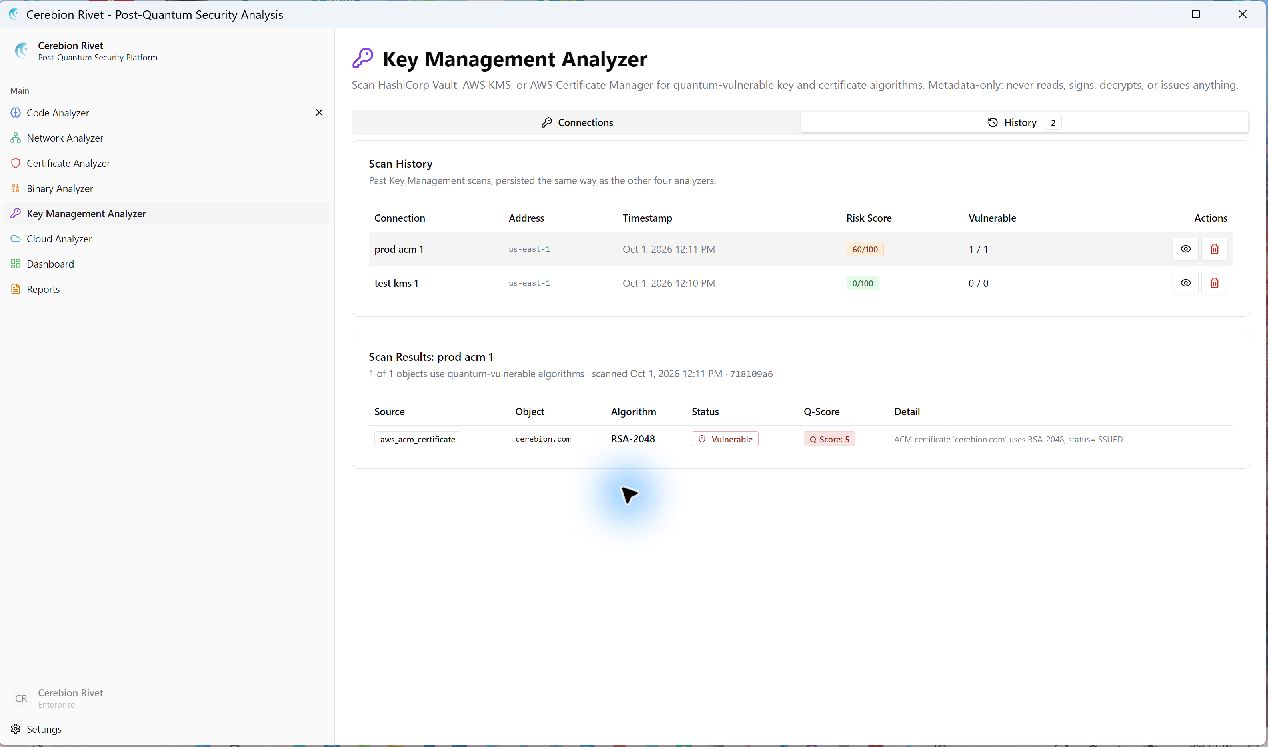Open the Dashboard page
The height and width of the screenshot is (747, 1268).
(166, 264)
